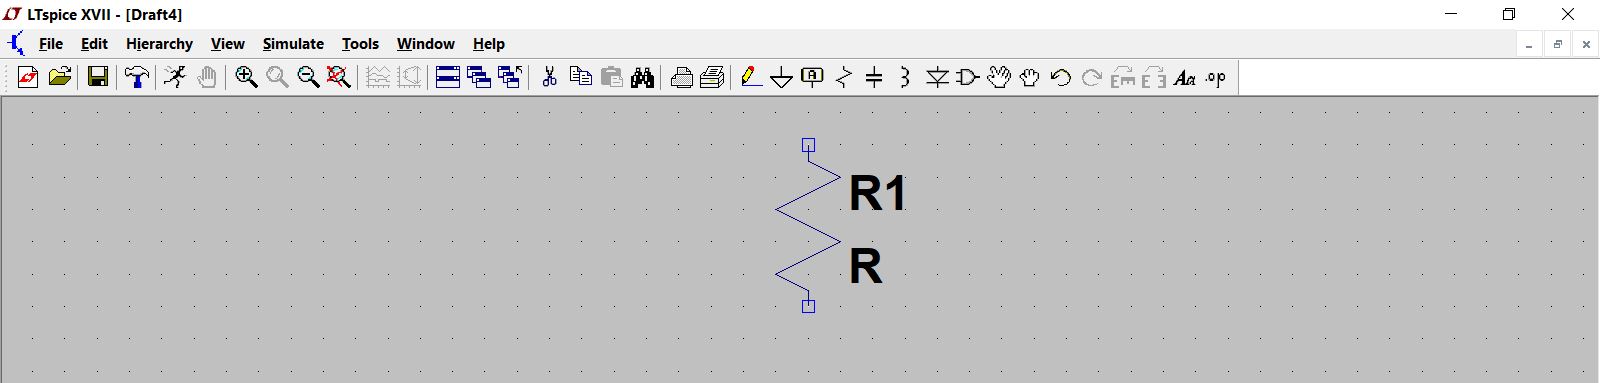
Task: Open Print Setup icon
Action: pos(712,77)
